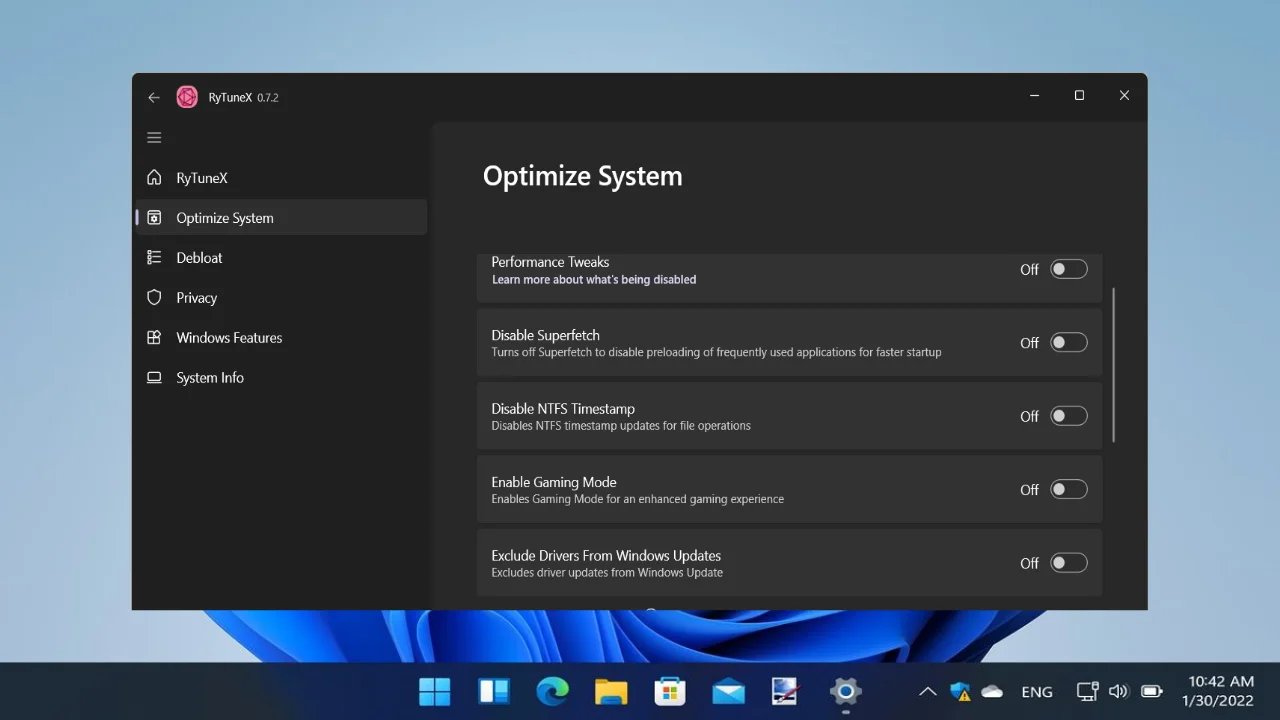Minimize the RyTuneX window
The width and height of the screenshot is (1280, 720).
tap(1034, 95)
